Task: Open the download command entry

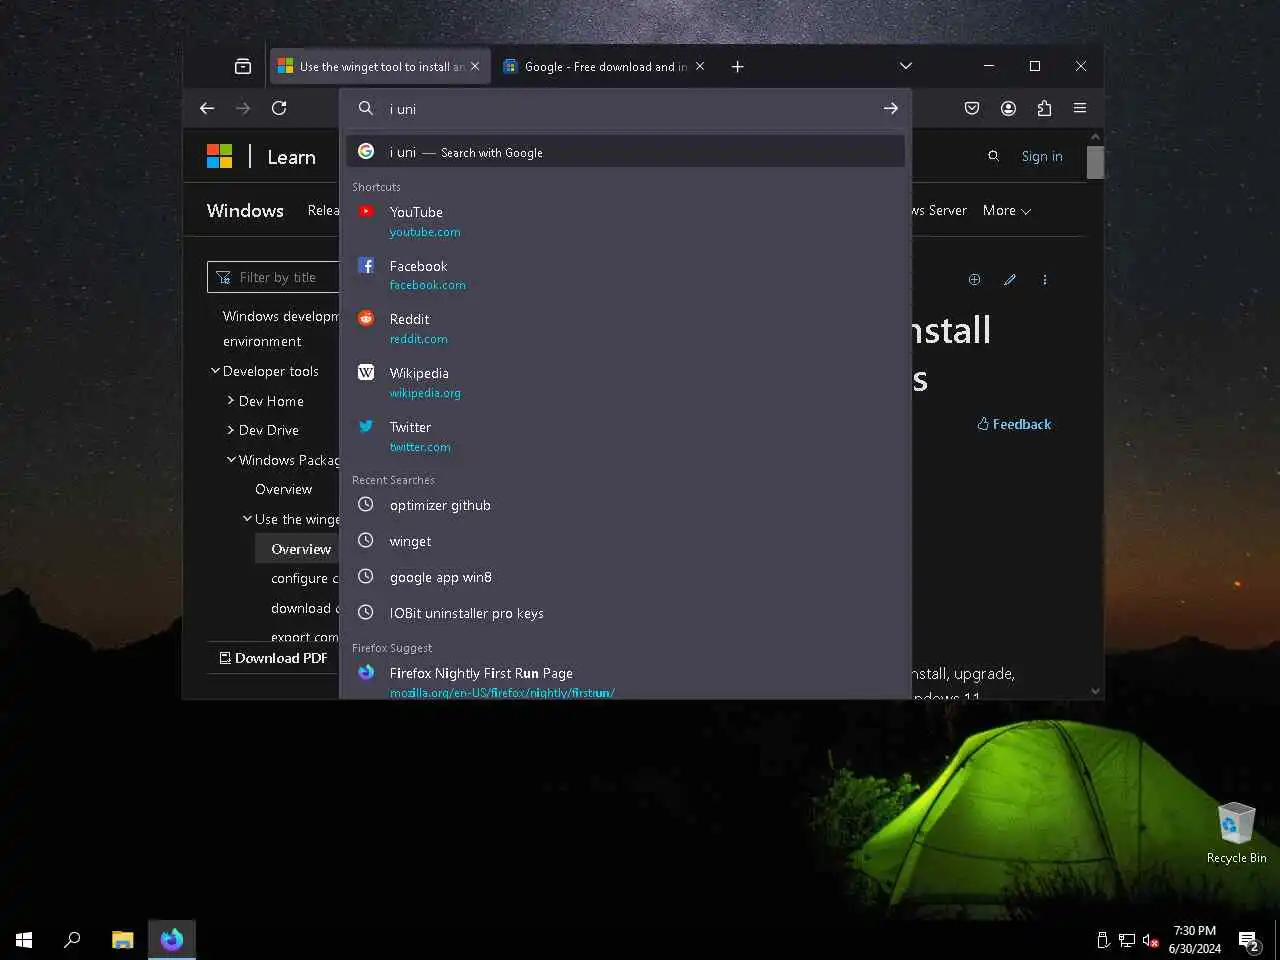Action: (x=305, y=608)
